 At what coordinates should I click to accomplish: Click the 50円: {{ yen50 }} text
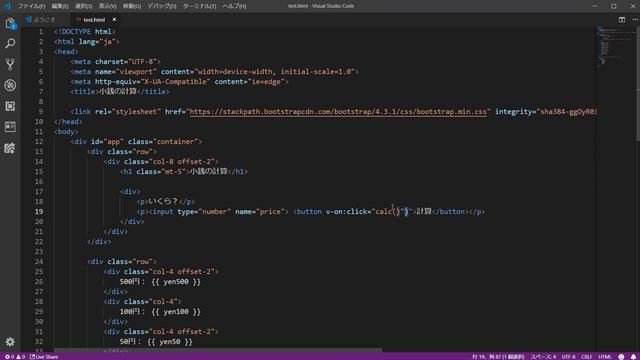[x=156, y=342]
